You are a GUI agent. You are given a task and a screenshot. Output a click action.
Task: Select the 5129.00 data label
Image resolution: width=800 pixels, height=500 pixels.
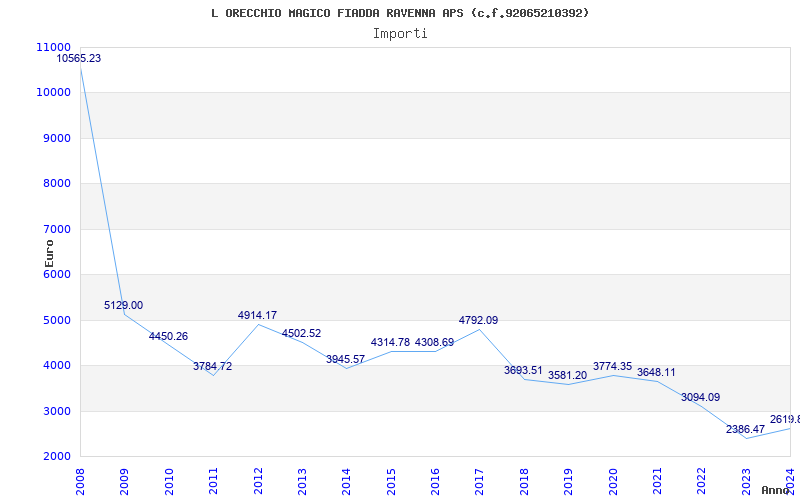pos(123,305)
